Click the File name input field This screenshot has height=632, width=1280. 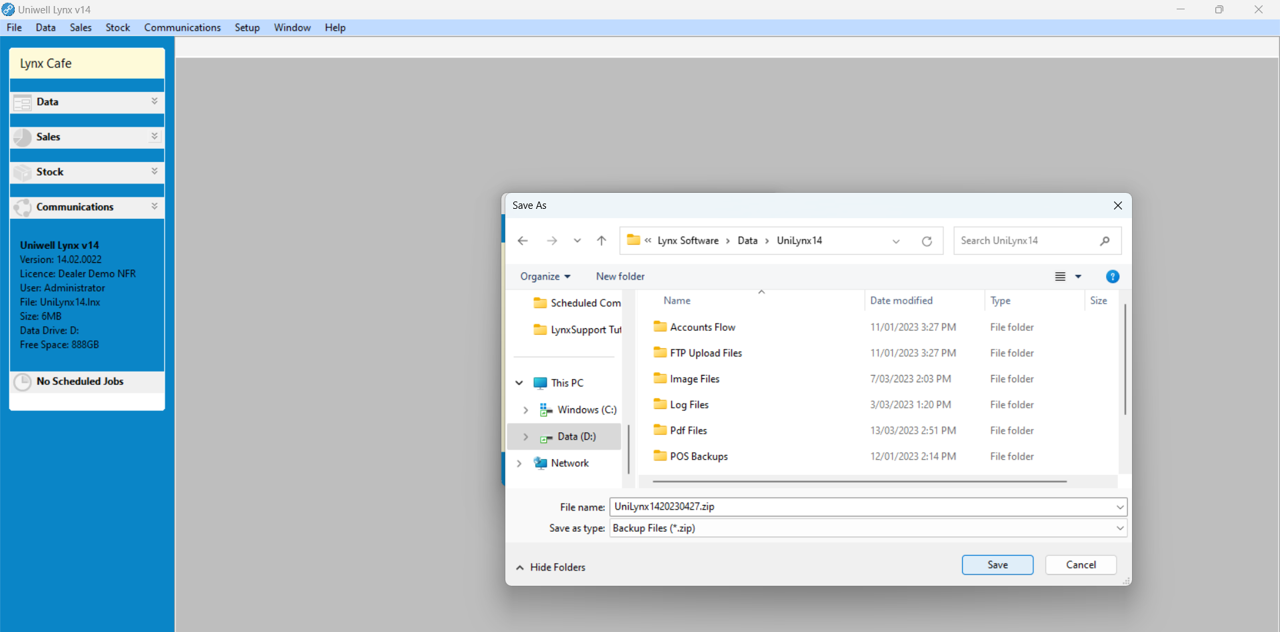860,507
